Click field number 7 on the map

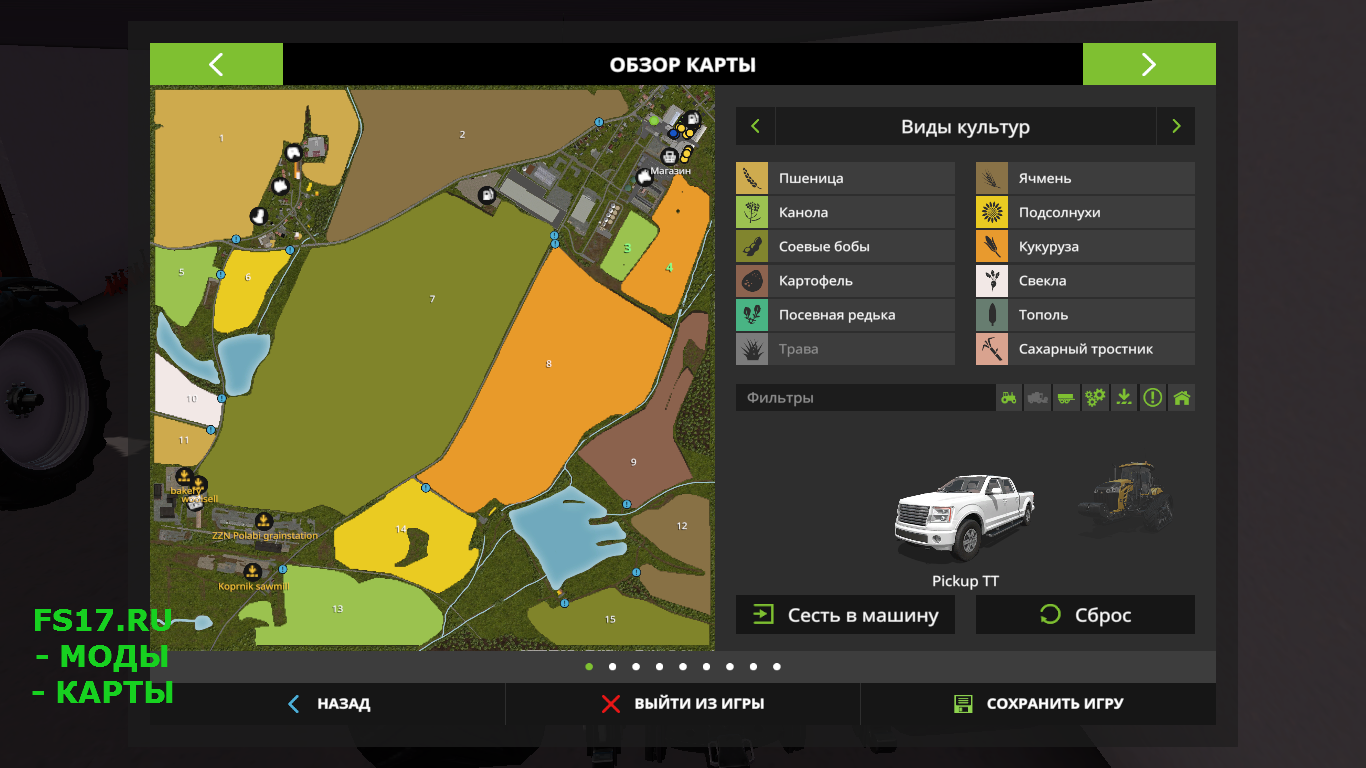pos(432,299)
